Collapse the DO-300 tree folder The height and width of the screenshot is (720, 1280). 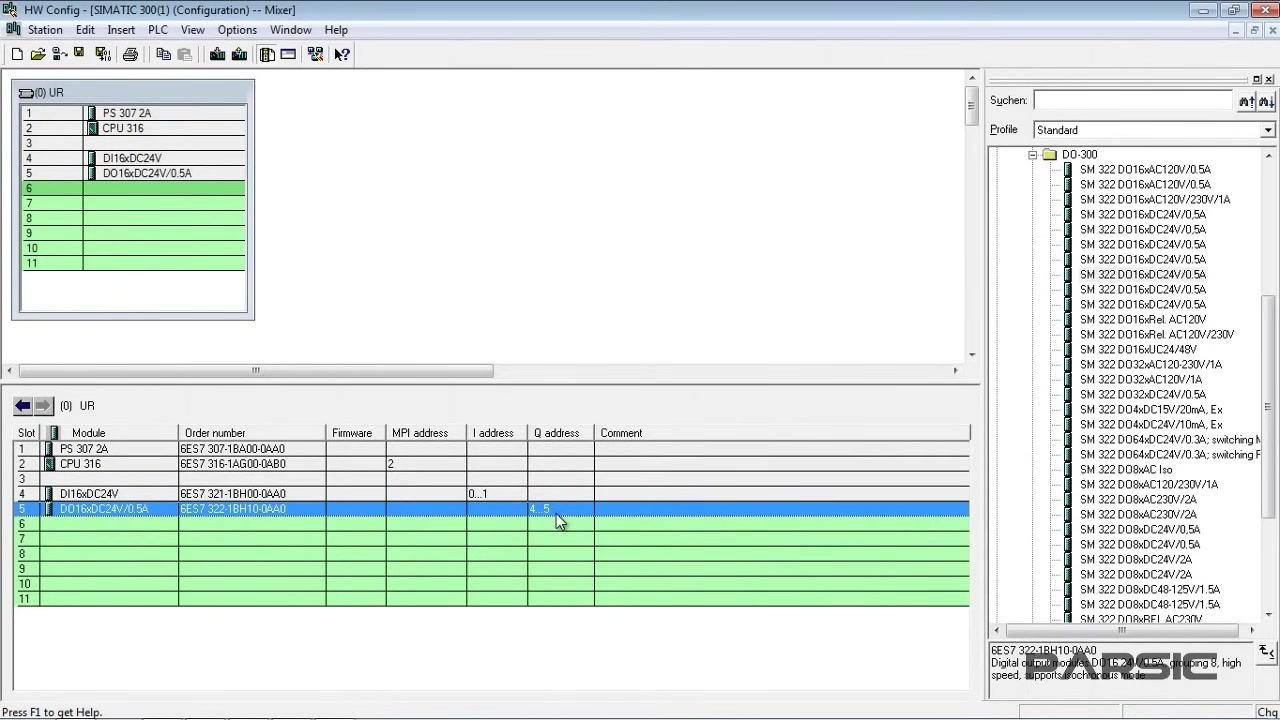pos(1032,155)
